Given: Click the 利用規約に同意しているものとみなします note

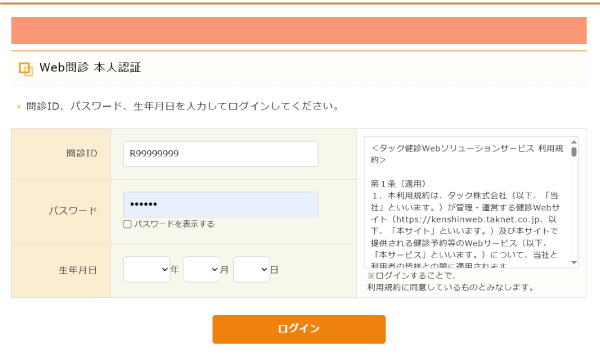Looking at the screenshot, I should tap(451, 287).
